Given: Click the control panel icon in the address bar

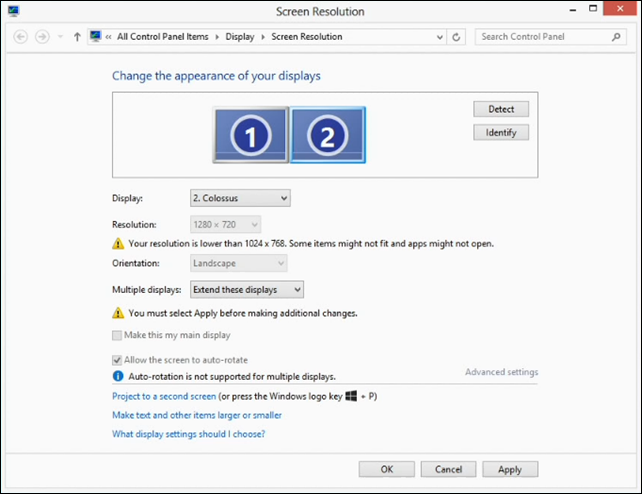Looking at the screenshot, I should click(95, 36).
